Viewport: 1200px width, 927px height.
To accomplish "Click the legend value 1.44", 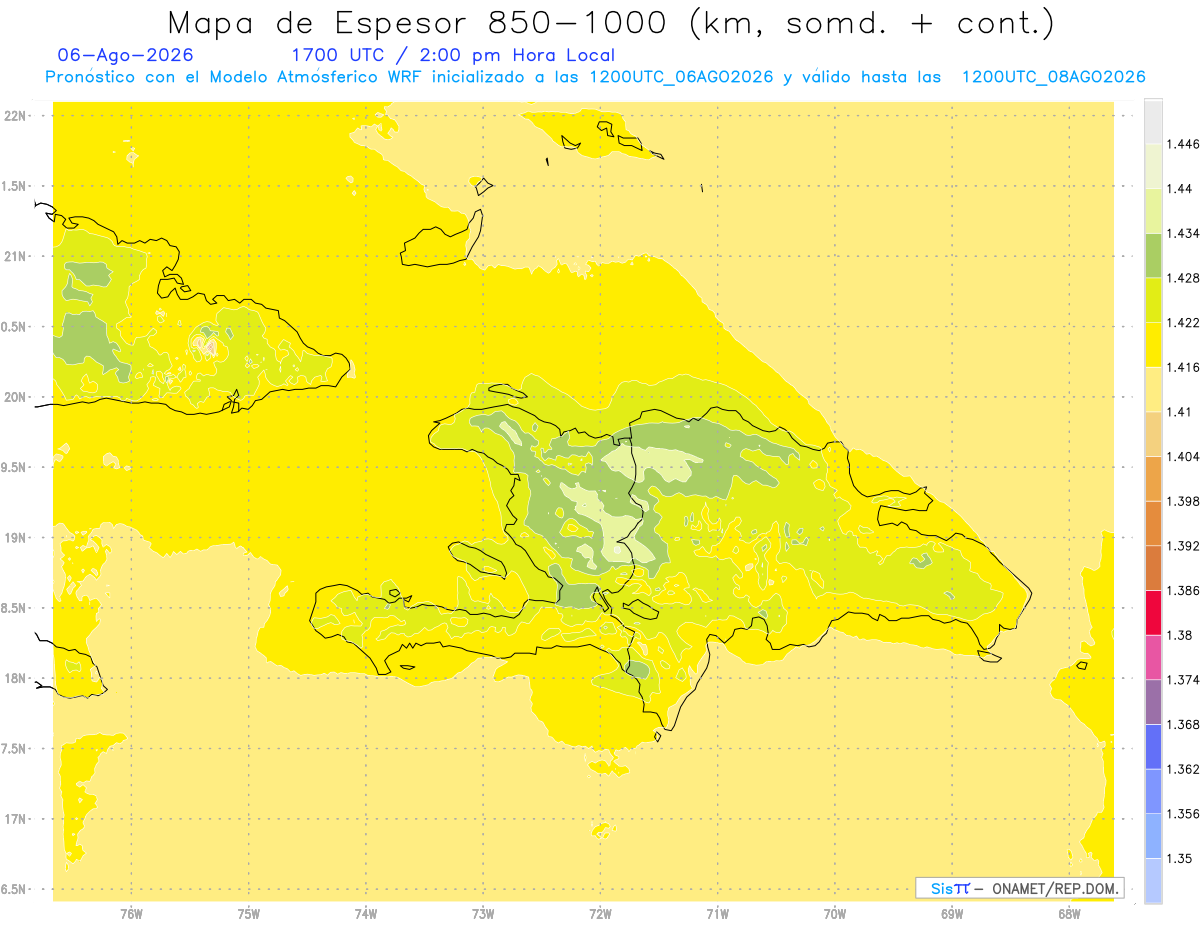I will click(1179, 189).
